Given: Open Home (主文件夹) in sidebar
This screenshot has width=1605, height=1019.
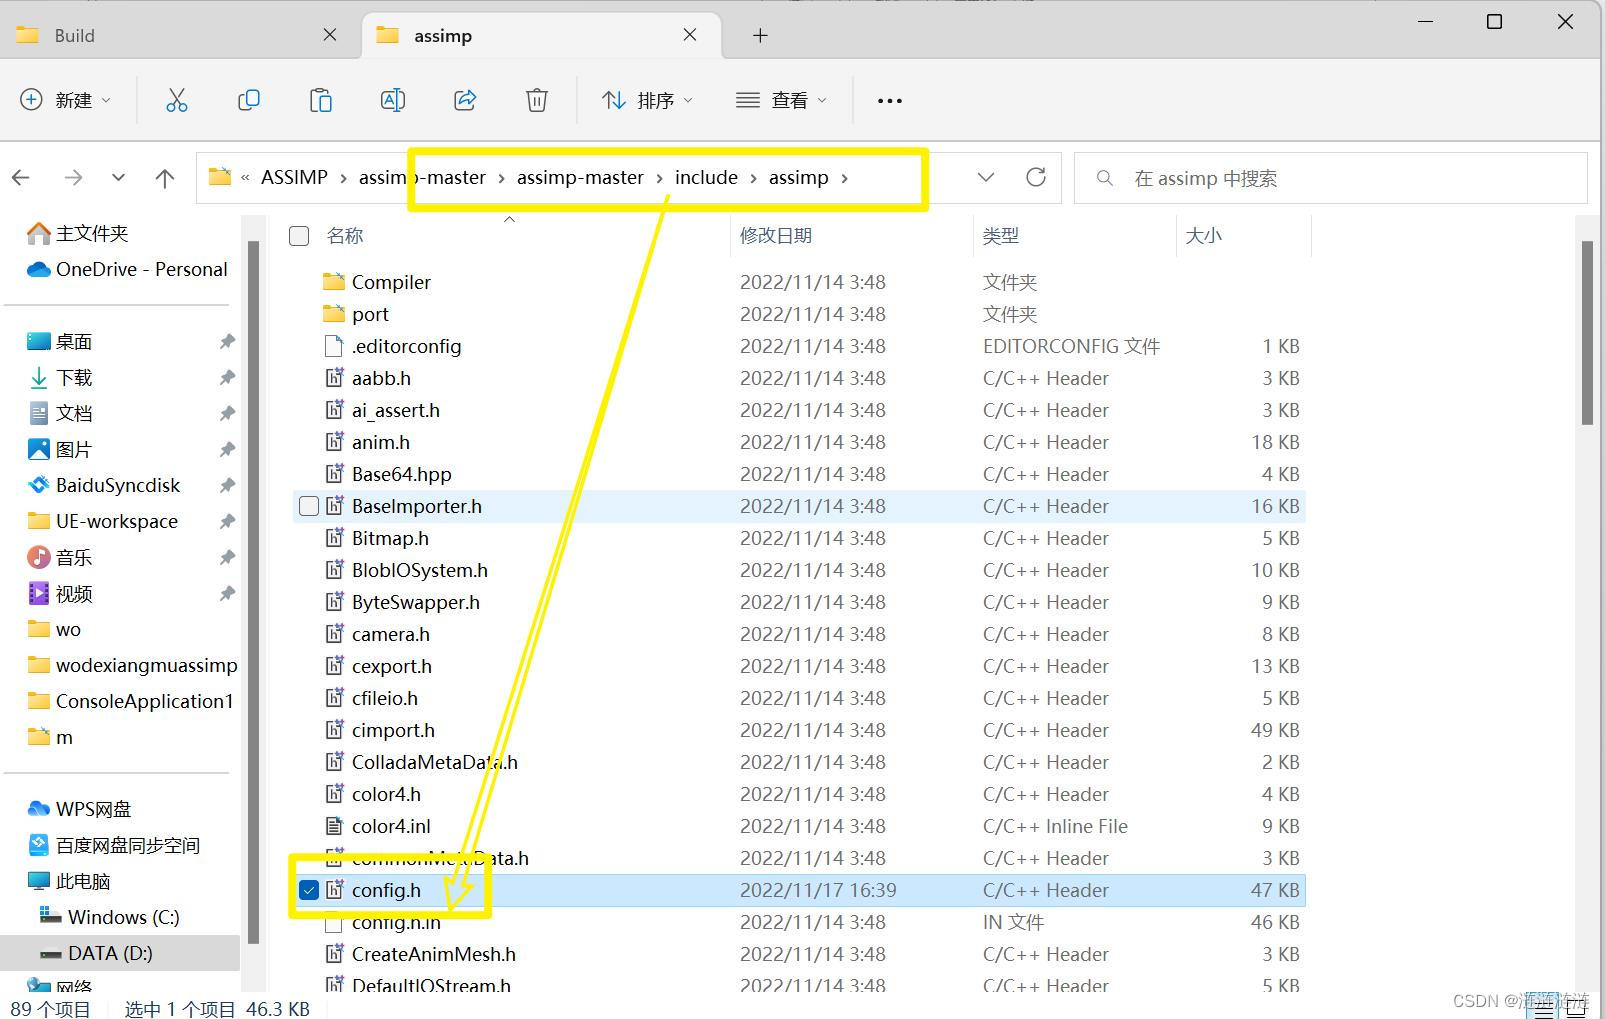Looking at the screenshot, I should click(x=78, y=233).
